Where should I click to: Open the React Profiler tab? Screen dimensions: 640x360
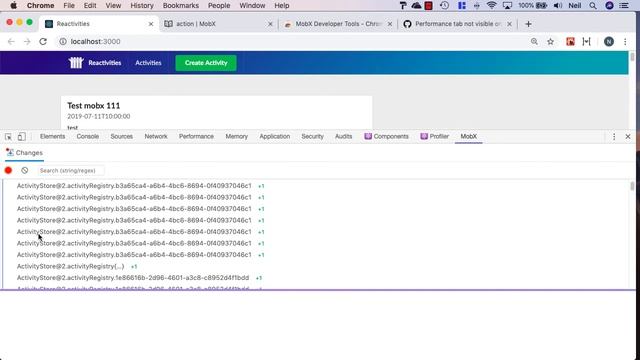(x=435, y=136)
